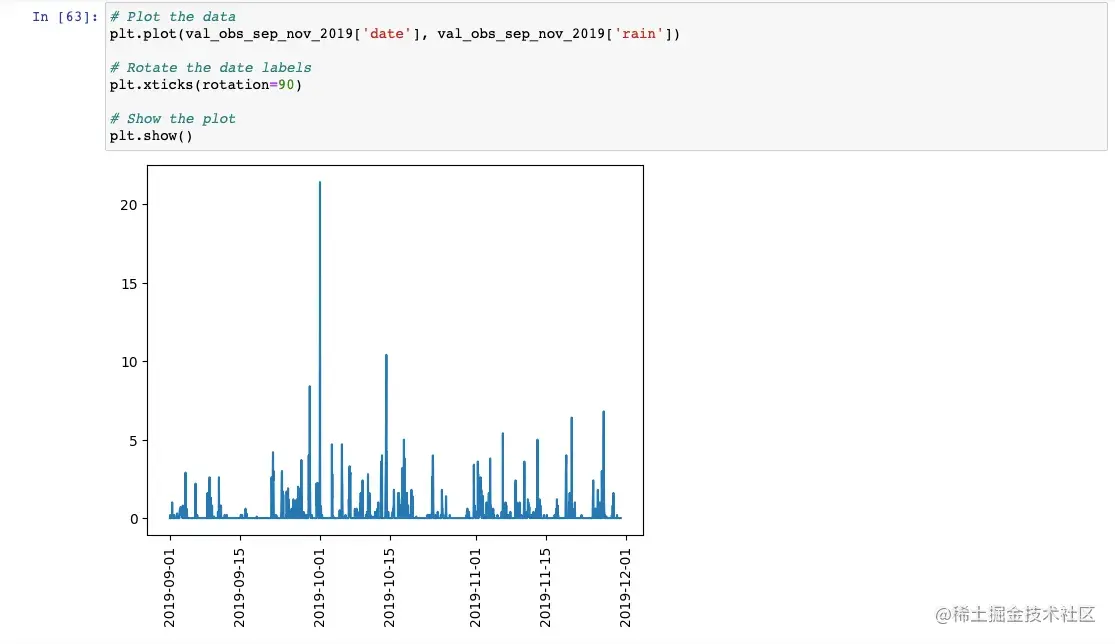Click the '# Plot the data' comment line
The width and height of the screenshot is (1115, 644).
[x=173, y=16]
